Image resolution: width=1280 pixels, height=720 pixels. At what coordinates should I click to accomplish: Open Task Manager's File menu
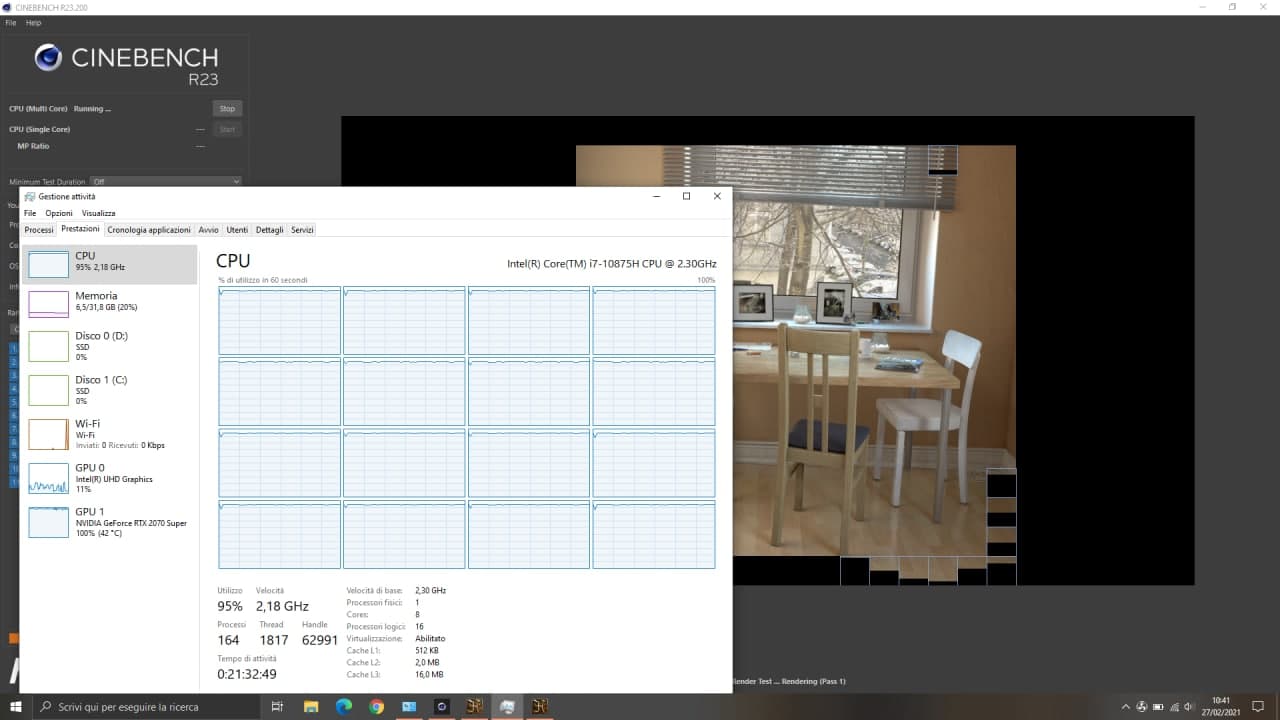(x=30, y=213)
